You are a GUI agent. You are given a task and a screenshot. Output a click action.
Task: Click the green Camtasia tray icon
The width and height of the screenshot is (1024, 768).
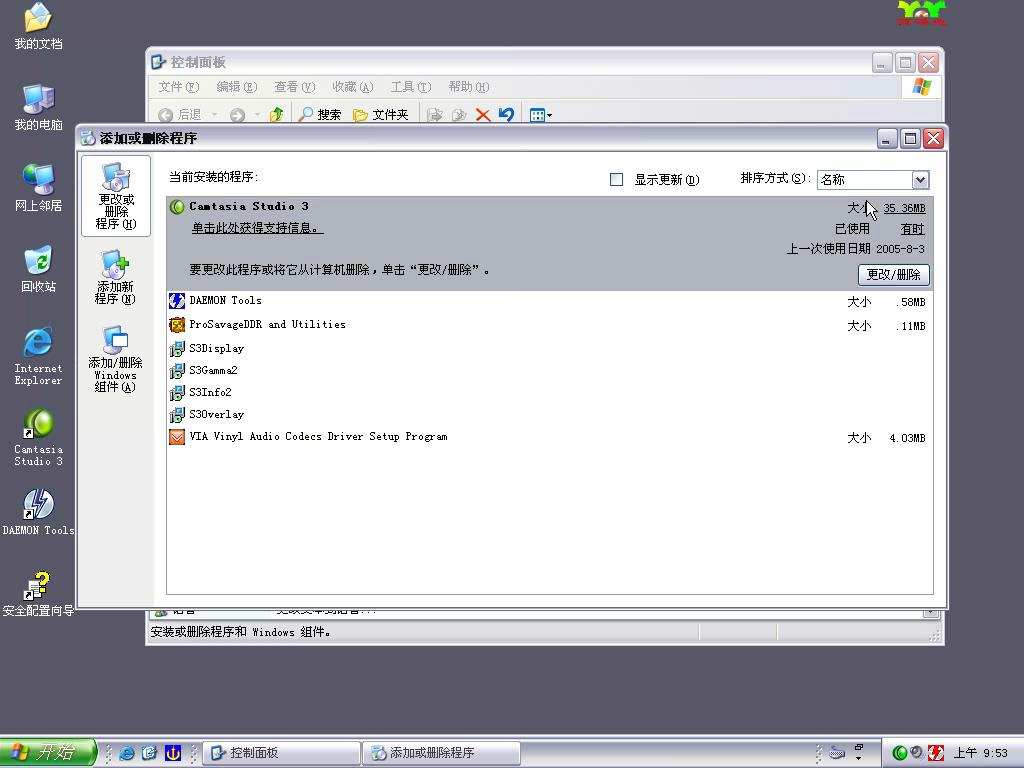[899, 753]
